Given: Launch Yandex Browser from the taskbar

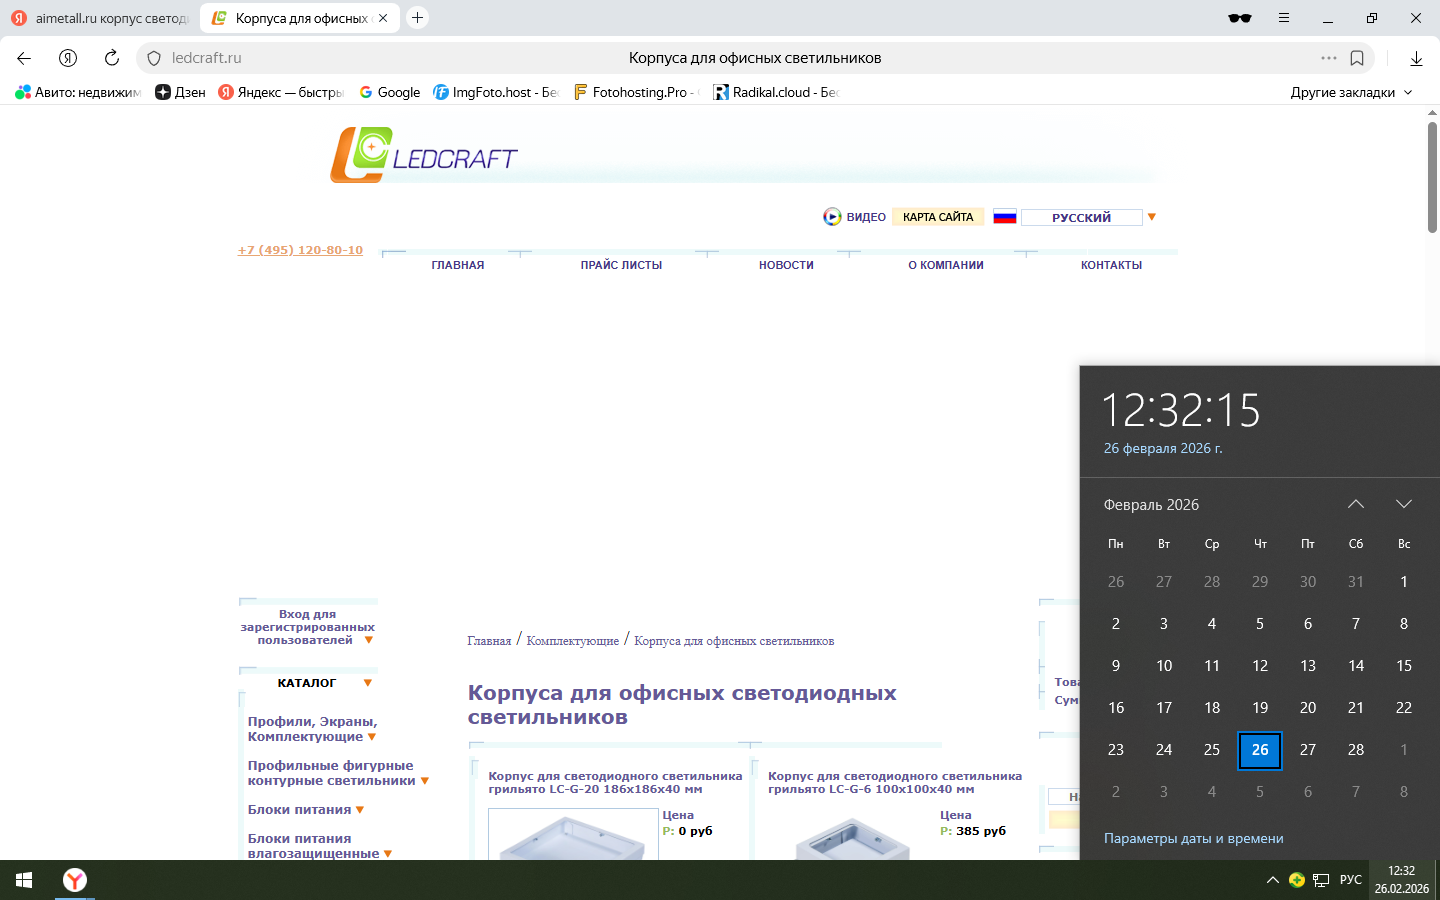Looking at the screenshot, I should 75,880.
